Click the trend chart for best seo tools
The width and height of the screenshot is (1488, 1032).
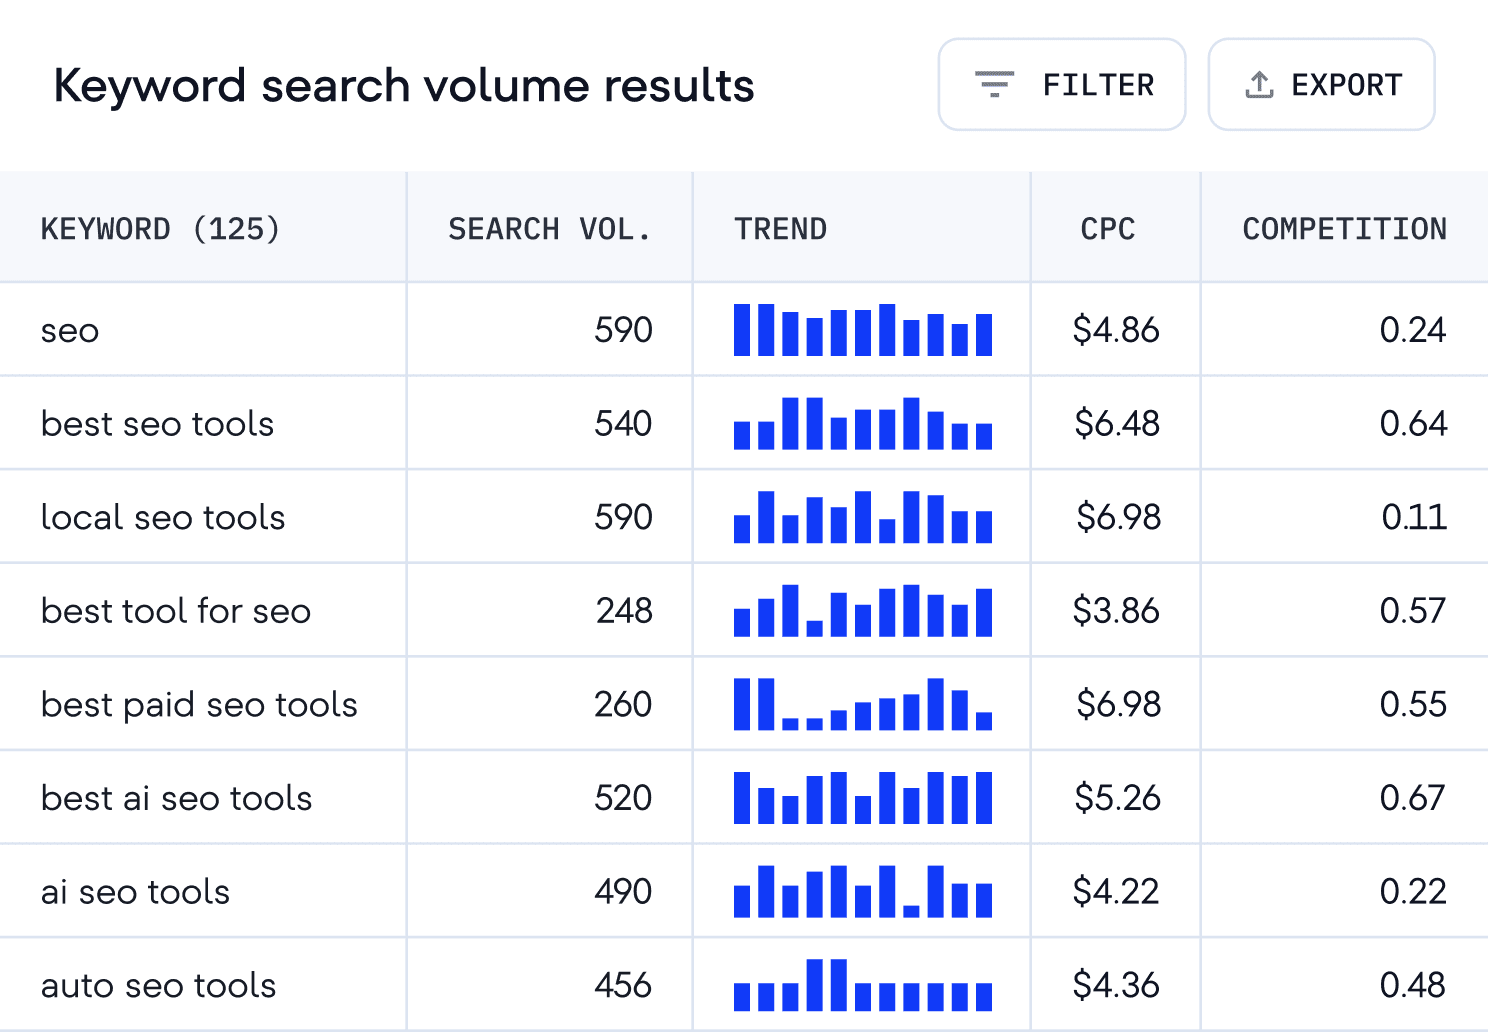click(862, 424)
